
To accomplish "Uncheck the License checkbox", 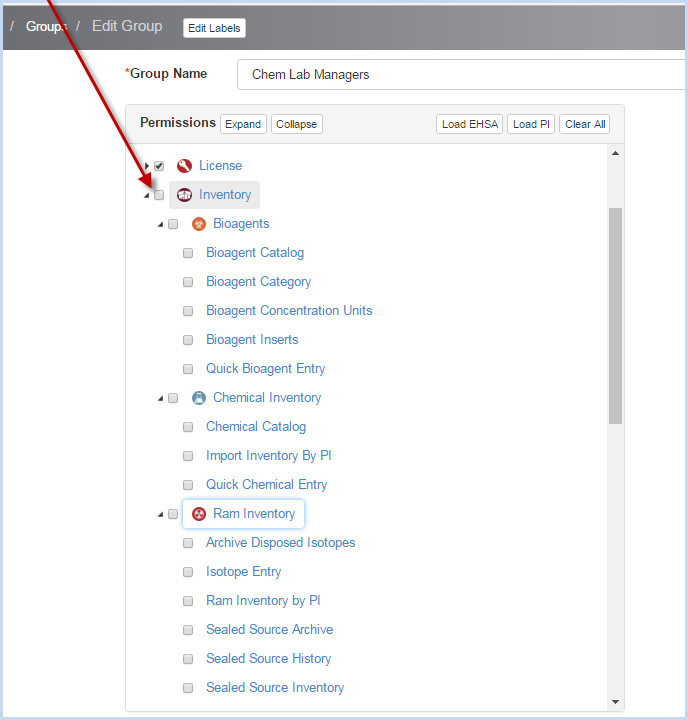I will click(159, 166).
